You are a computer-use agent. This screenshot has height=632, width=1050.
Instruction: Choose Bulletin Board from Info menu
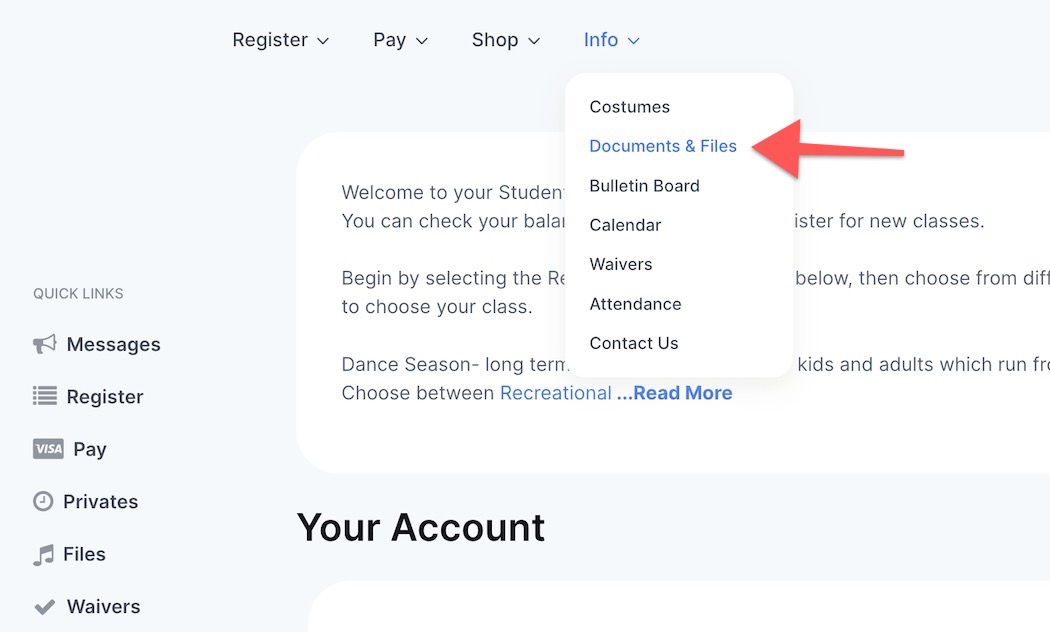point(644,186)
